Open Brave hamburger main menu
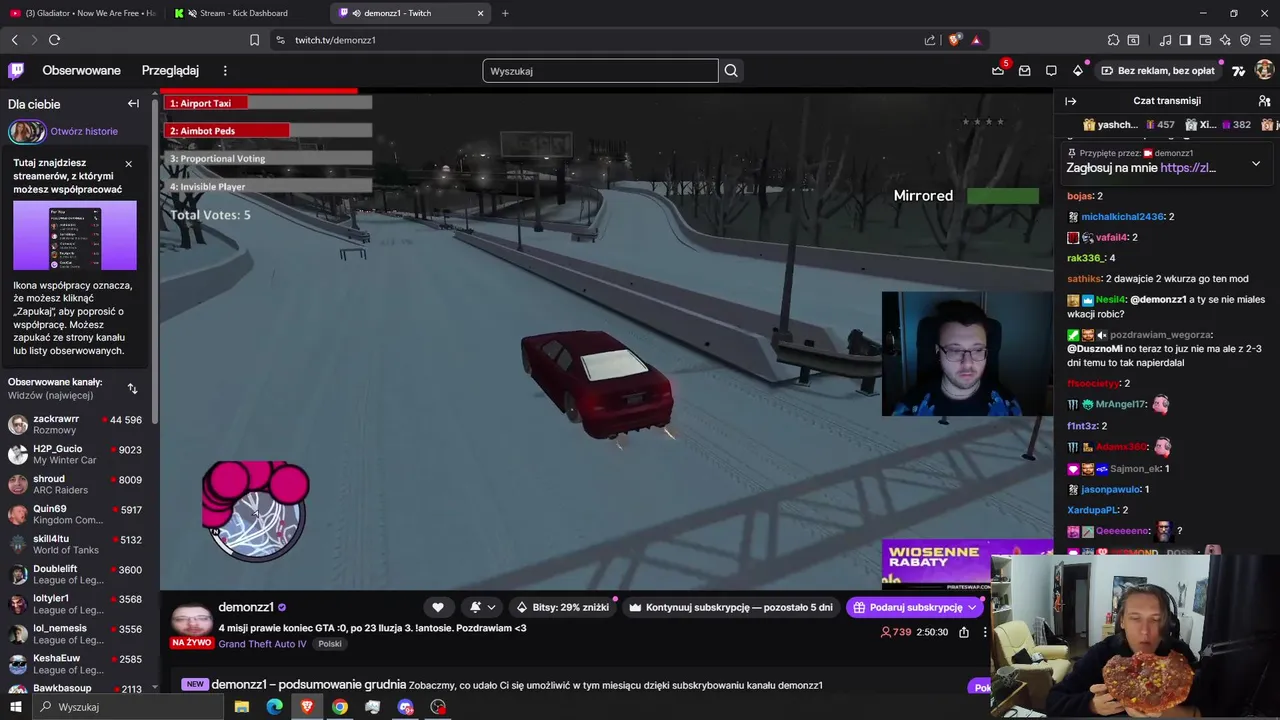1280x720 pixels. tap(1266, 40)
